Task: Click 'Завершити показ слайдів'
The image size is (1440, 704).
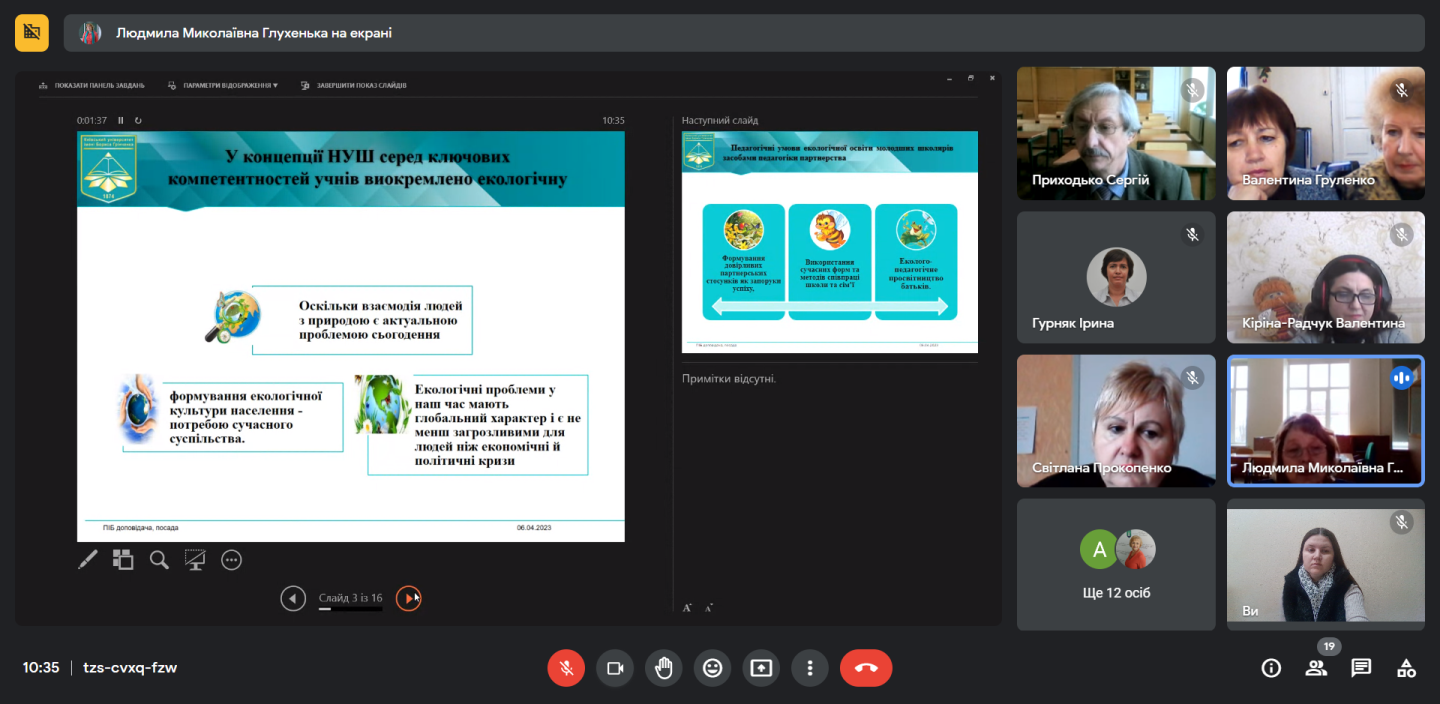Action: click(353, 86)
